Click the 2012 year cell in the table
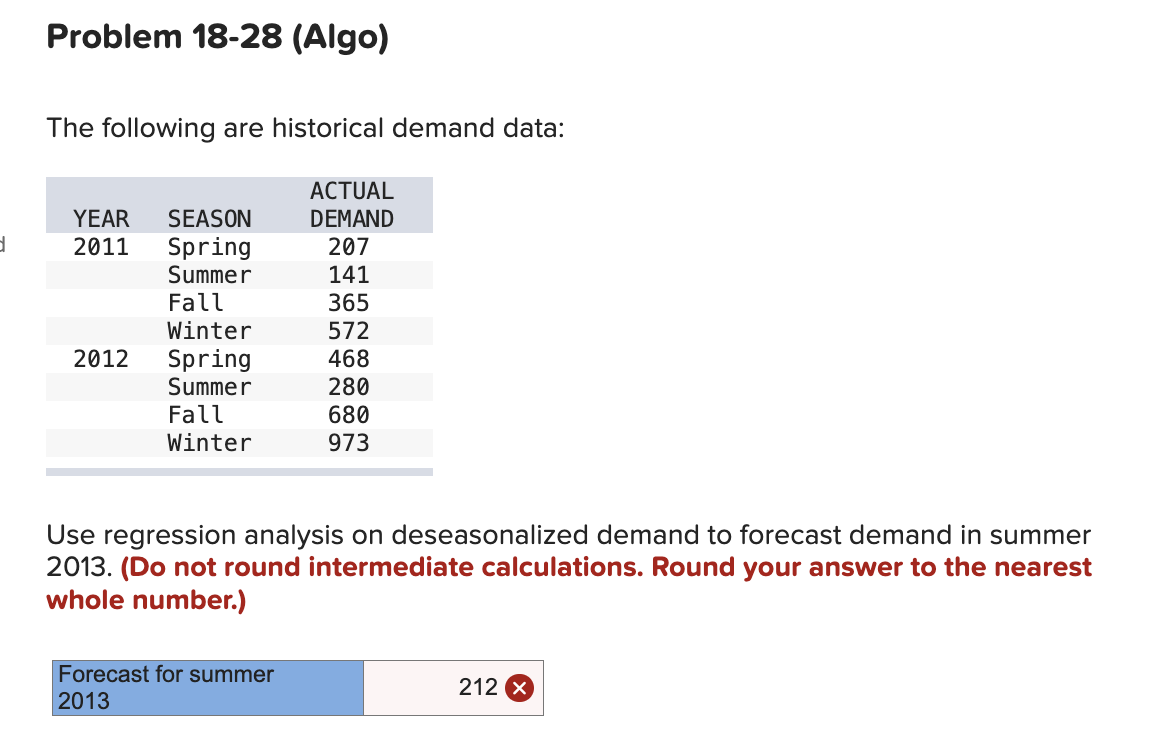The height and width of the screenshot is (738, 1156). click(x=100, y=358)
